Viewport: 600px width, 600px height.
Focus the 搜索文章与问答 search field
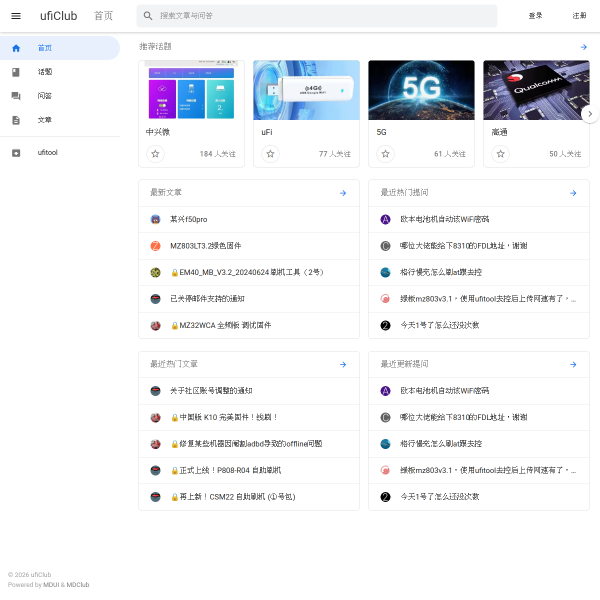(320, 16)
